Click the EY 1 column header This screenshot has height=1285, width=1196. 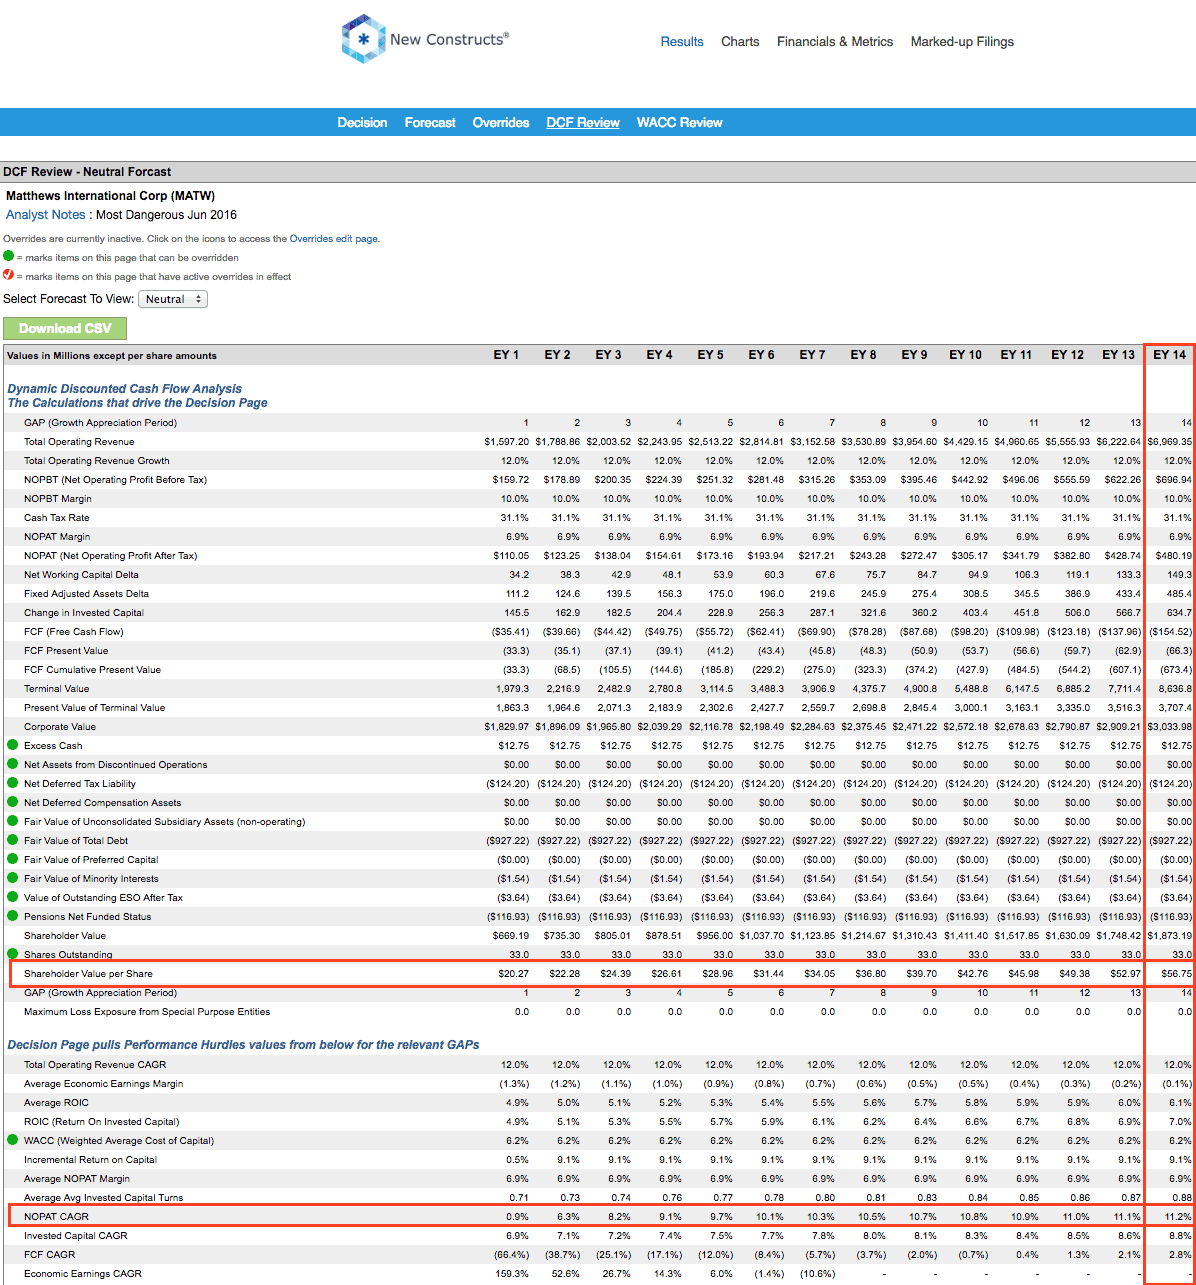click(x=505, y=355)
